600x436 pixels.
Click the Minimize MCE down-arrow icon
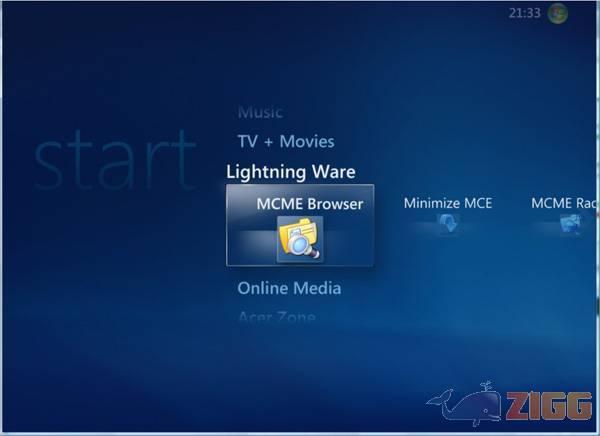(447, 225)
